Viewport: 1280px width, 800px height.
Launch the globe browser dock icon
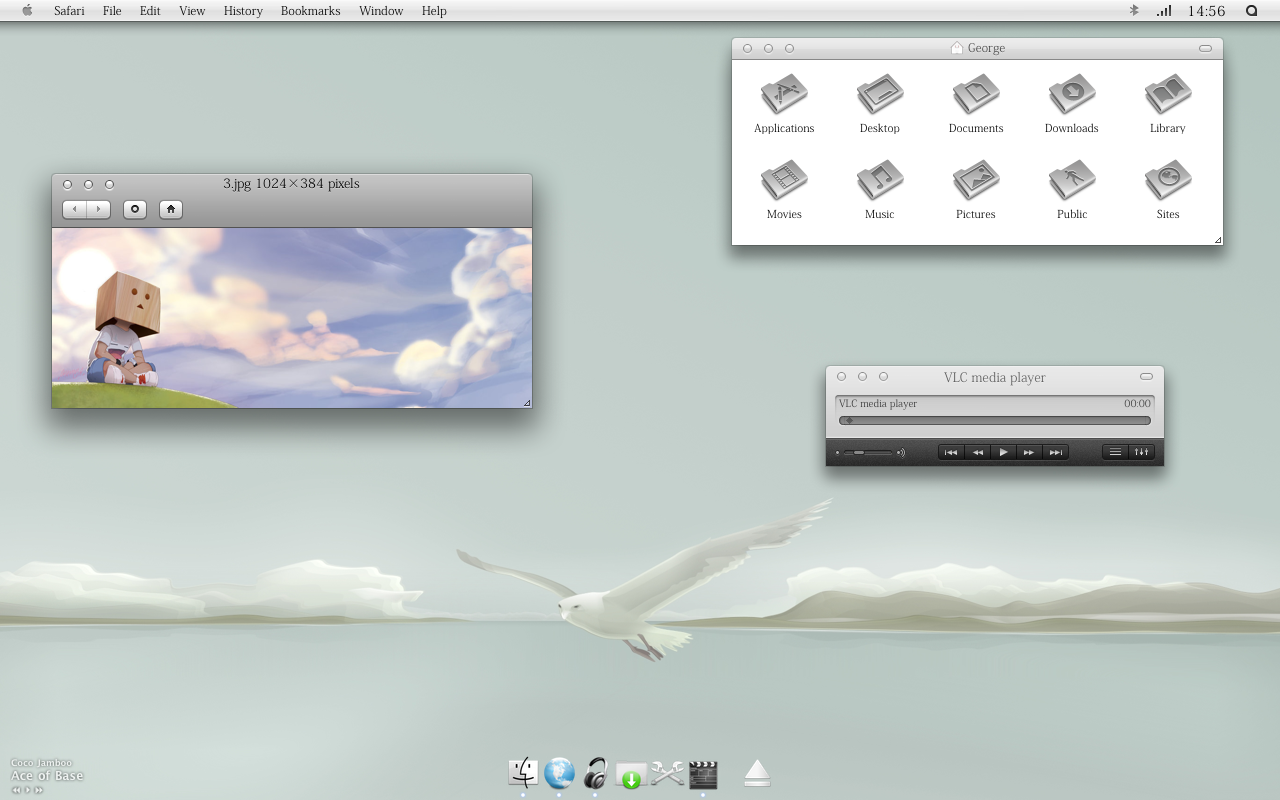[x=559, y=773]
